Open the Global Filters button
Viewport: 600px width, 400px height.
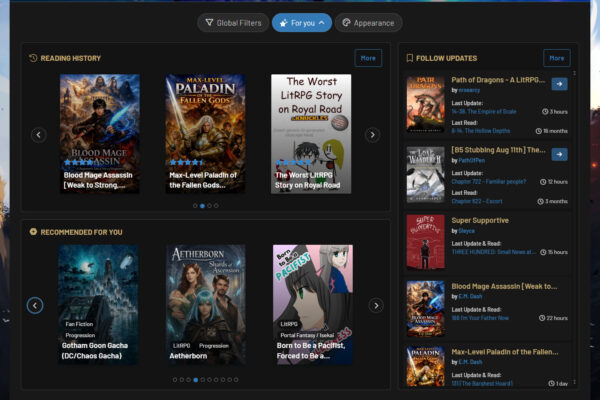233,23
